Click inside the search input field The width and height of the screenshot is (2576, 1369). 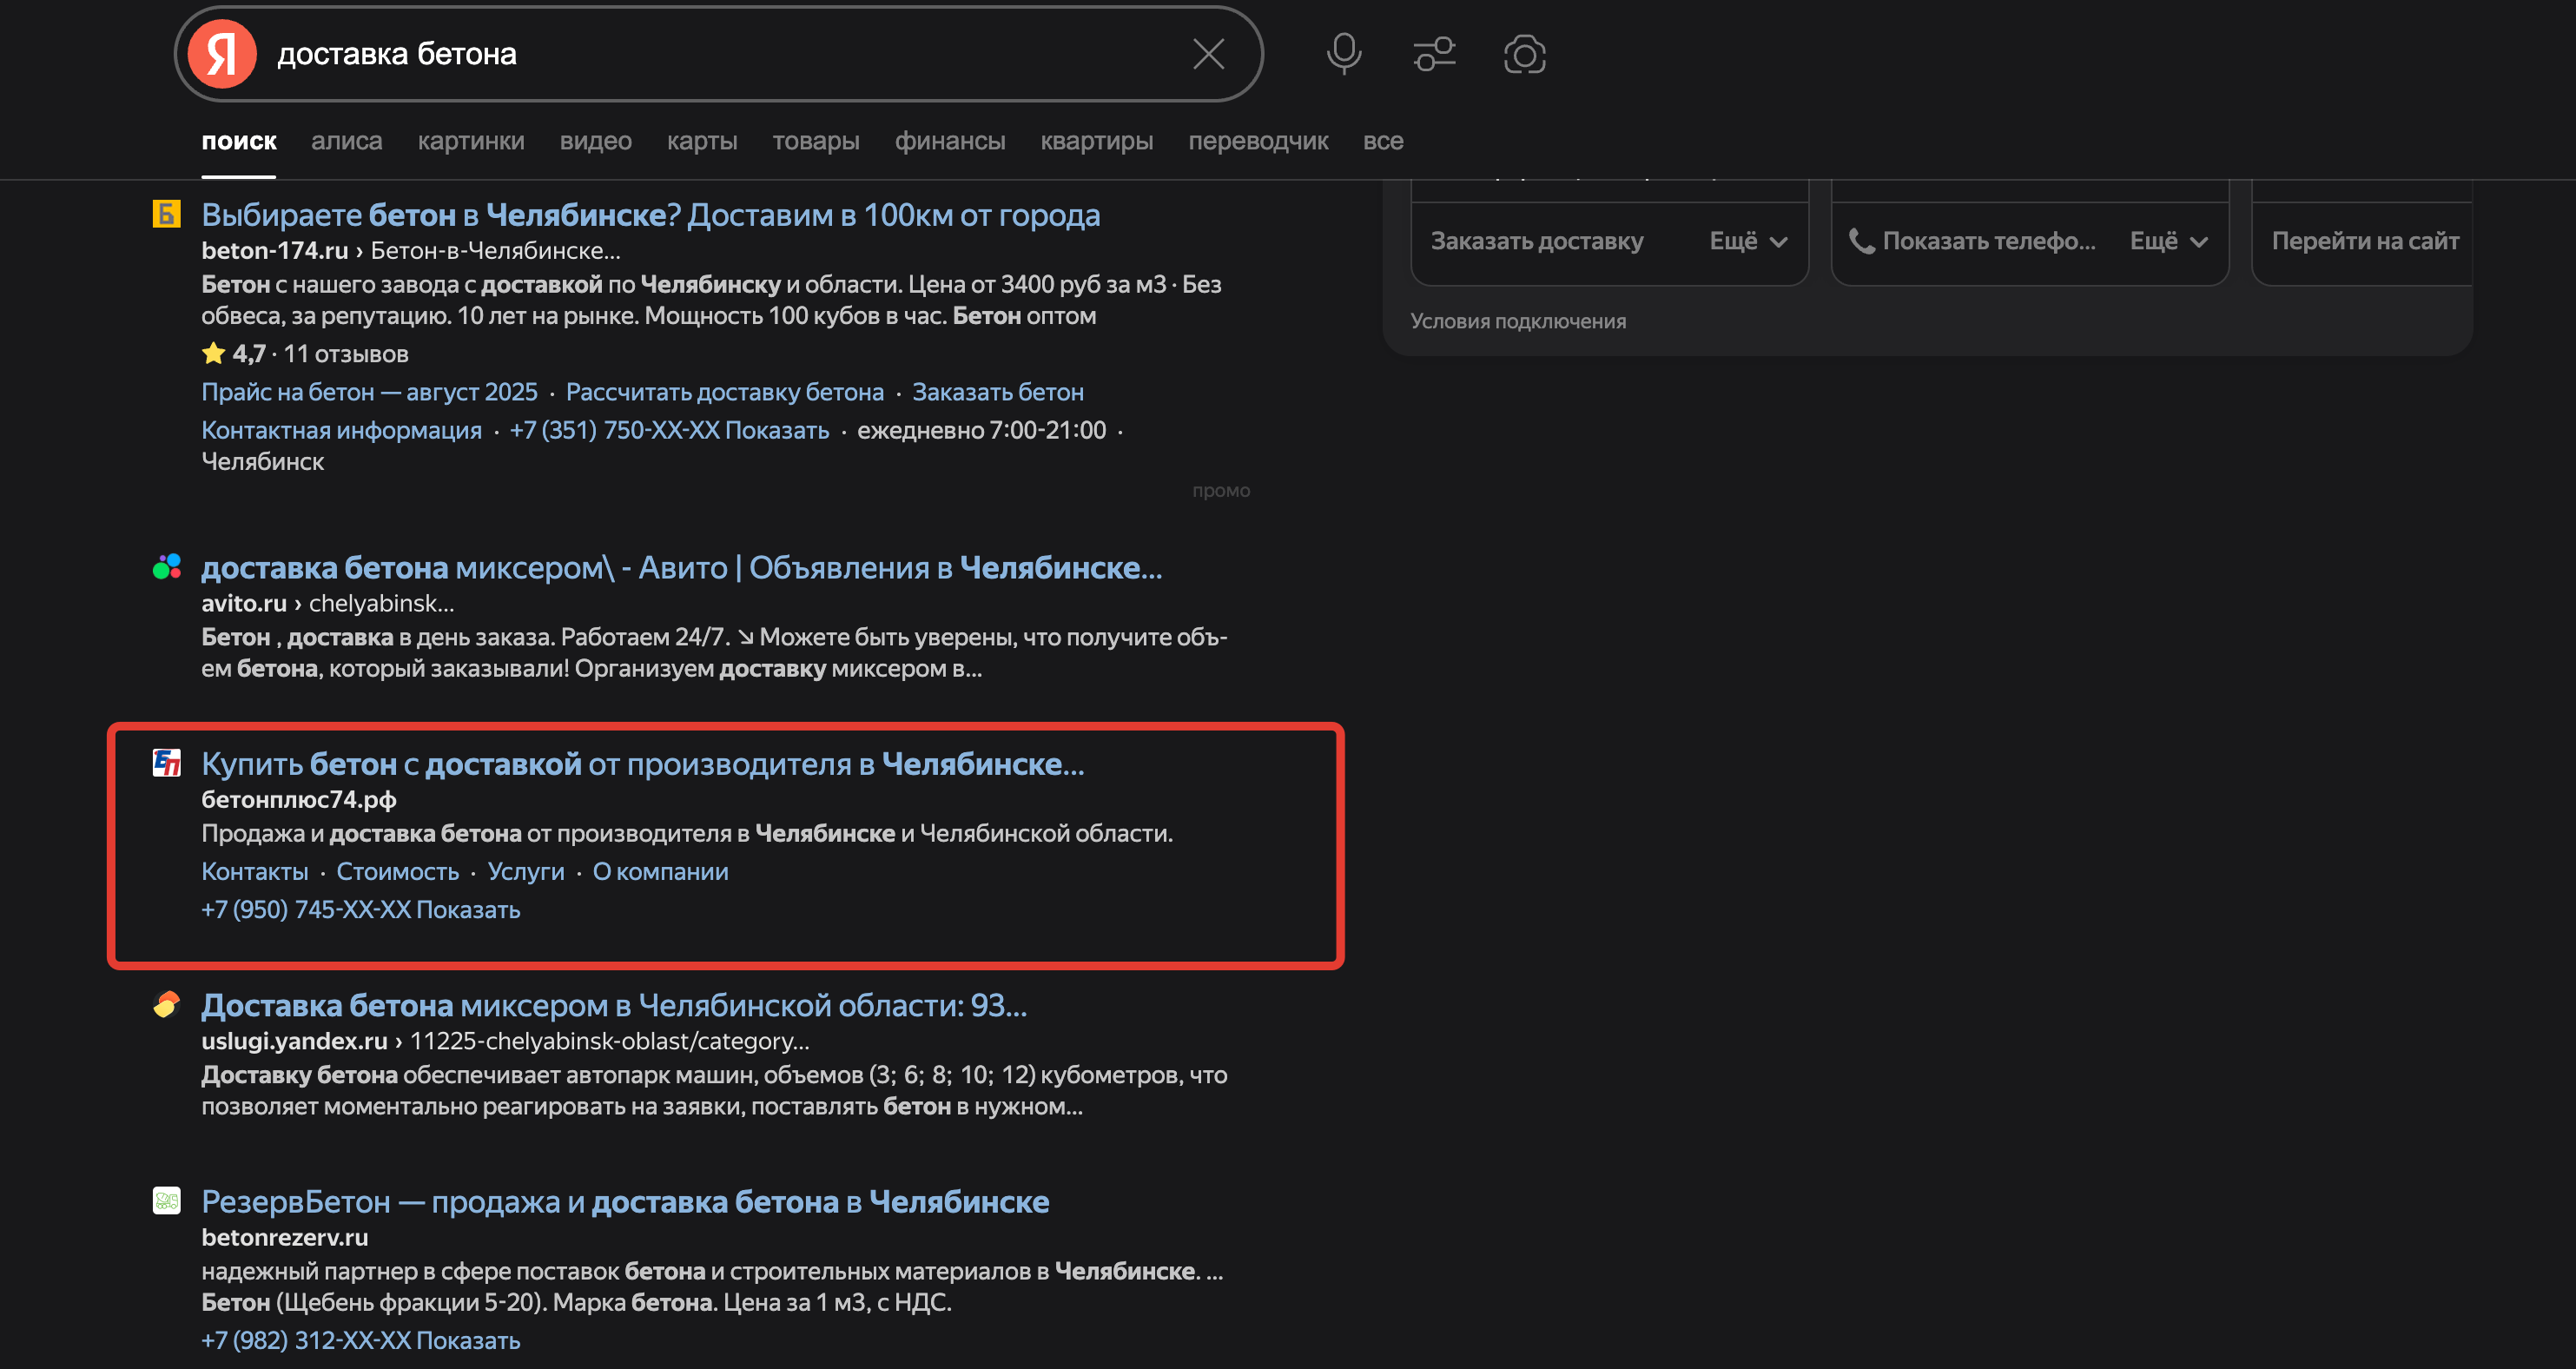click(700, 54)
